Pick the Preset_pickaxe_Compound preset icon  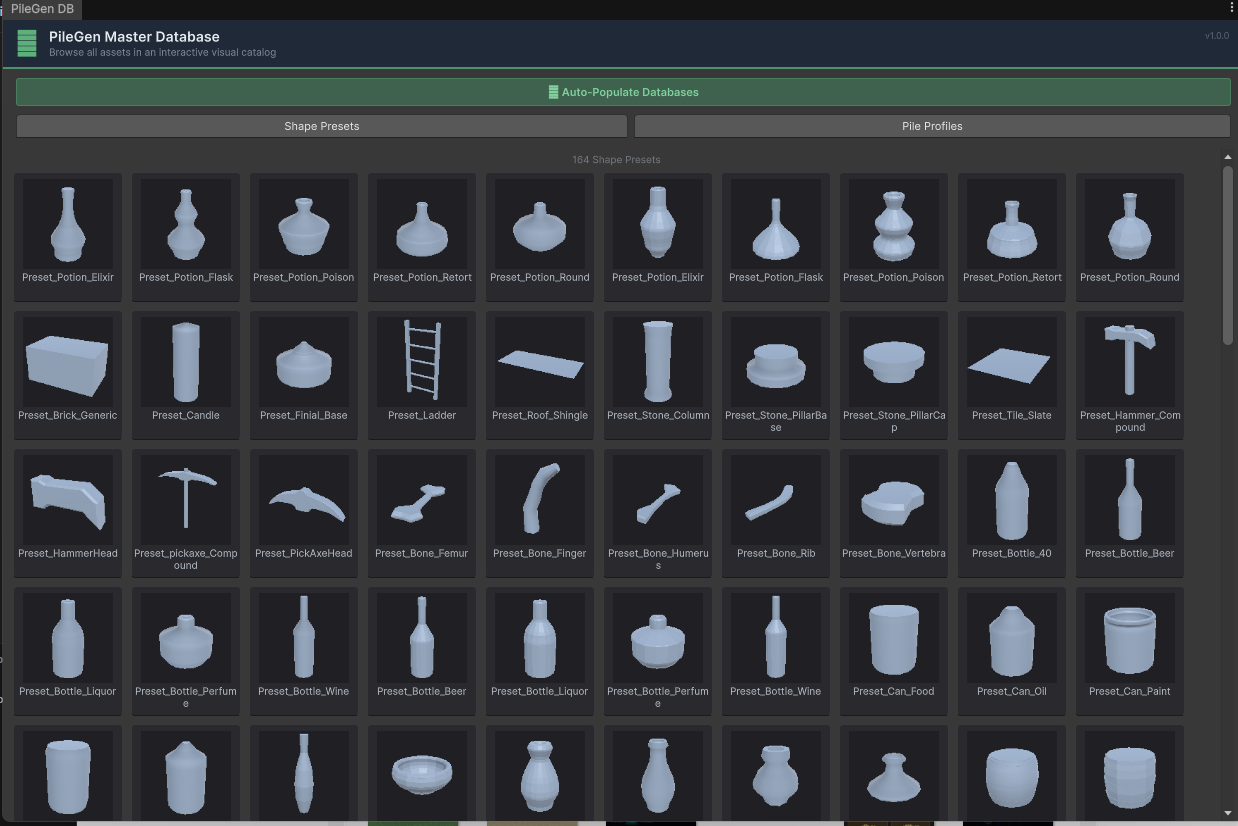[186, 499]
